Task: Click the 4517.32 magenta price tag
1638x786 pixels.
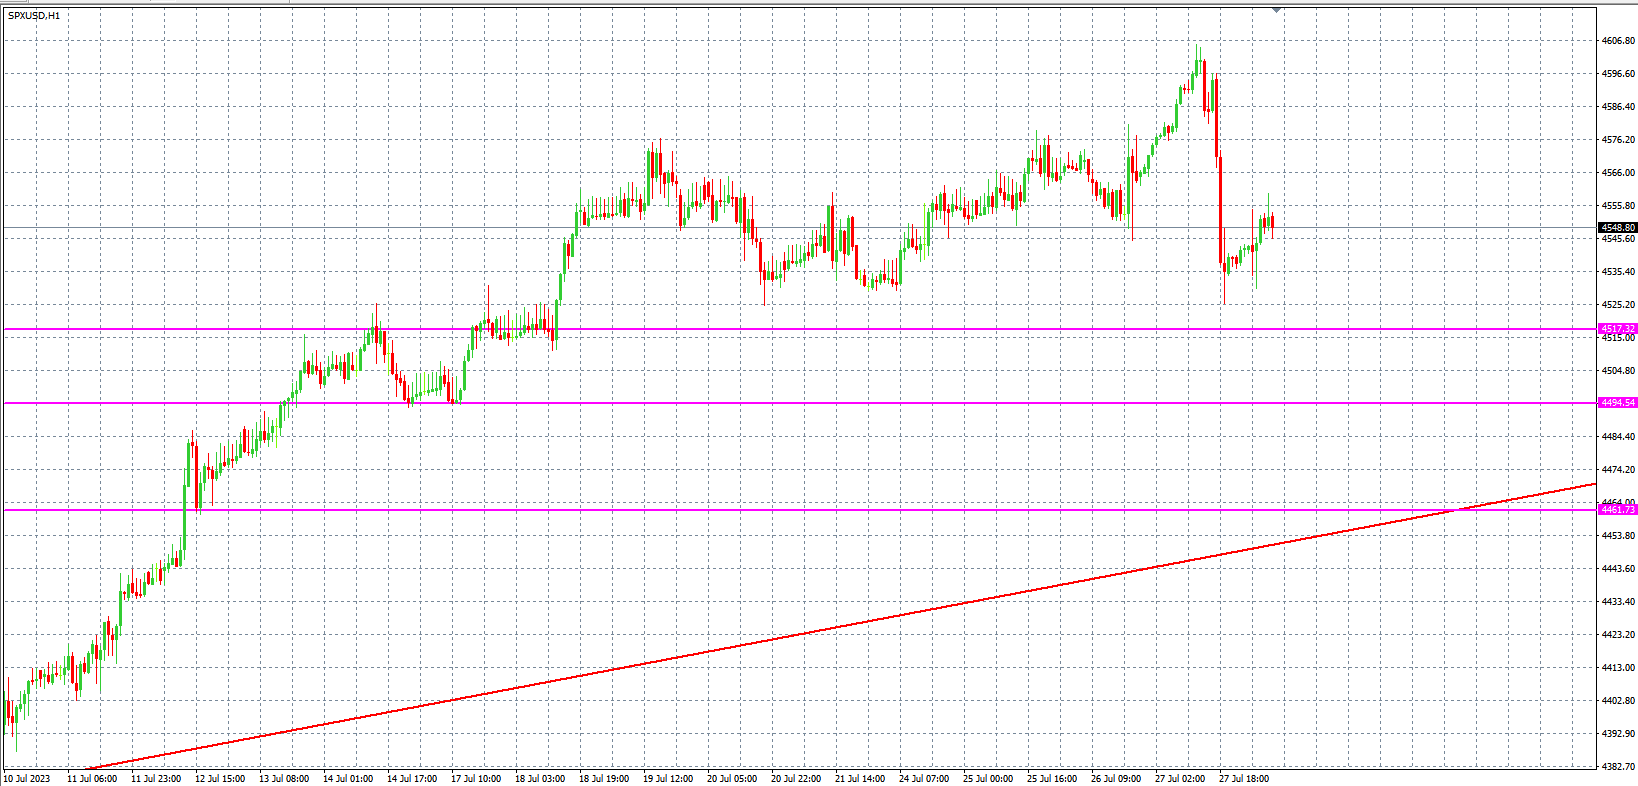Action: tap(1617, 328)
